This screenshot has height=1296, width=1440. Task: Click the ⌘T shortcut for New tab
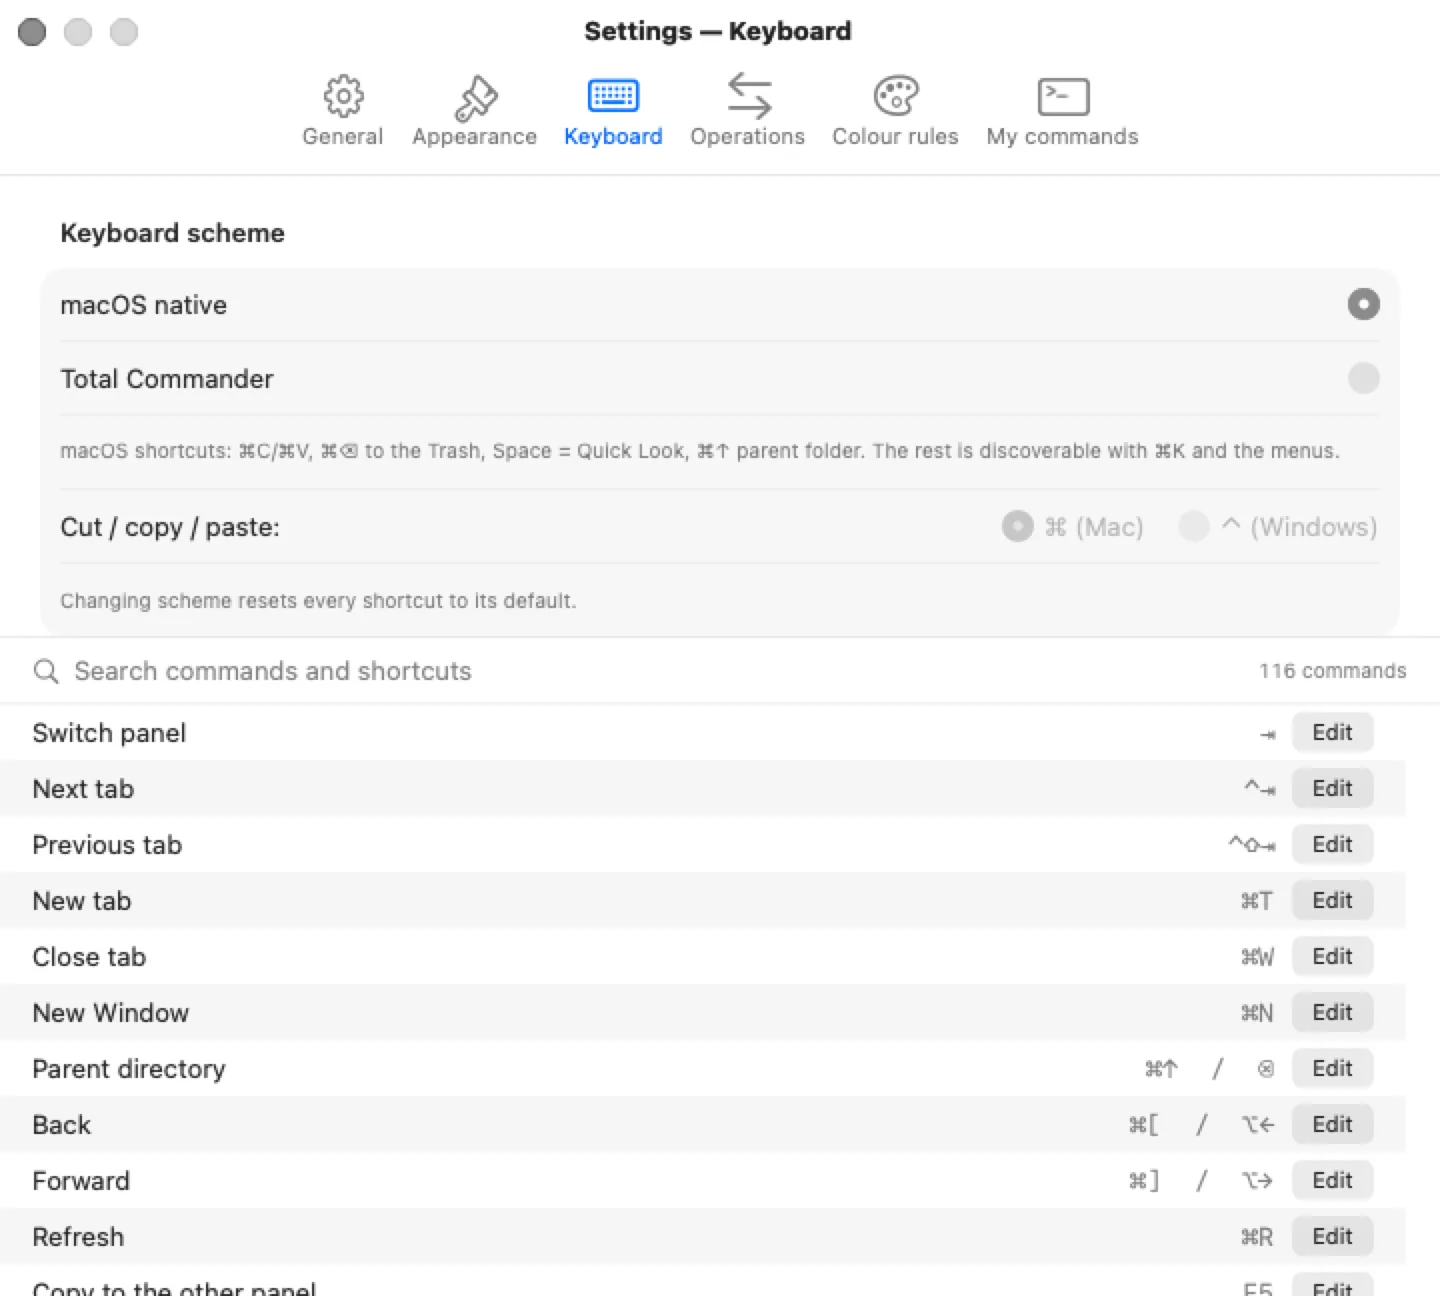pos(1257,901)
